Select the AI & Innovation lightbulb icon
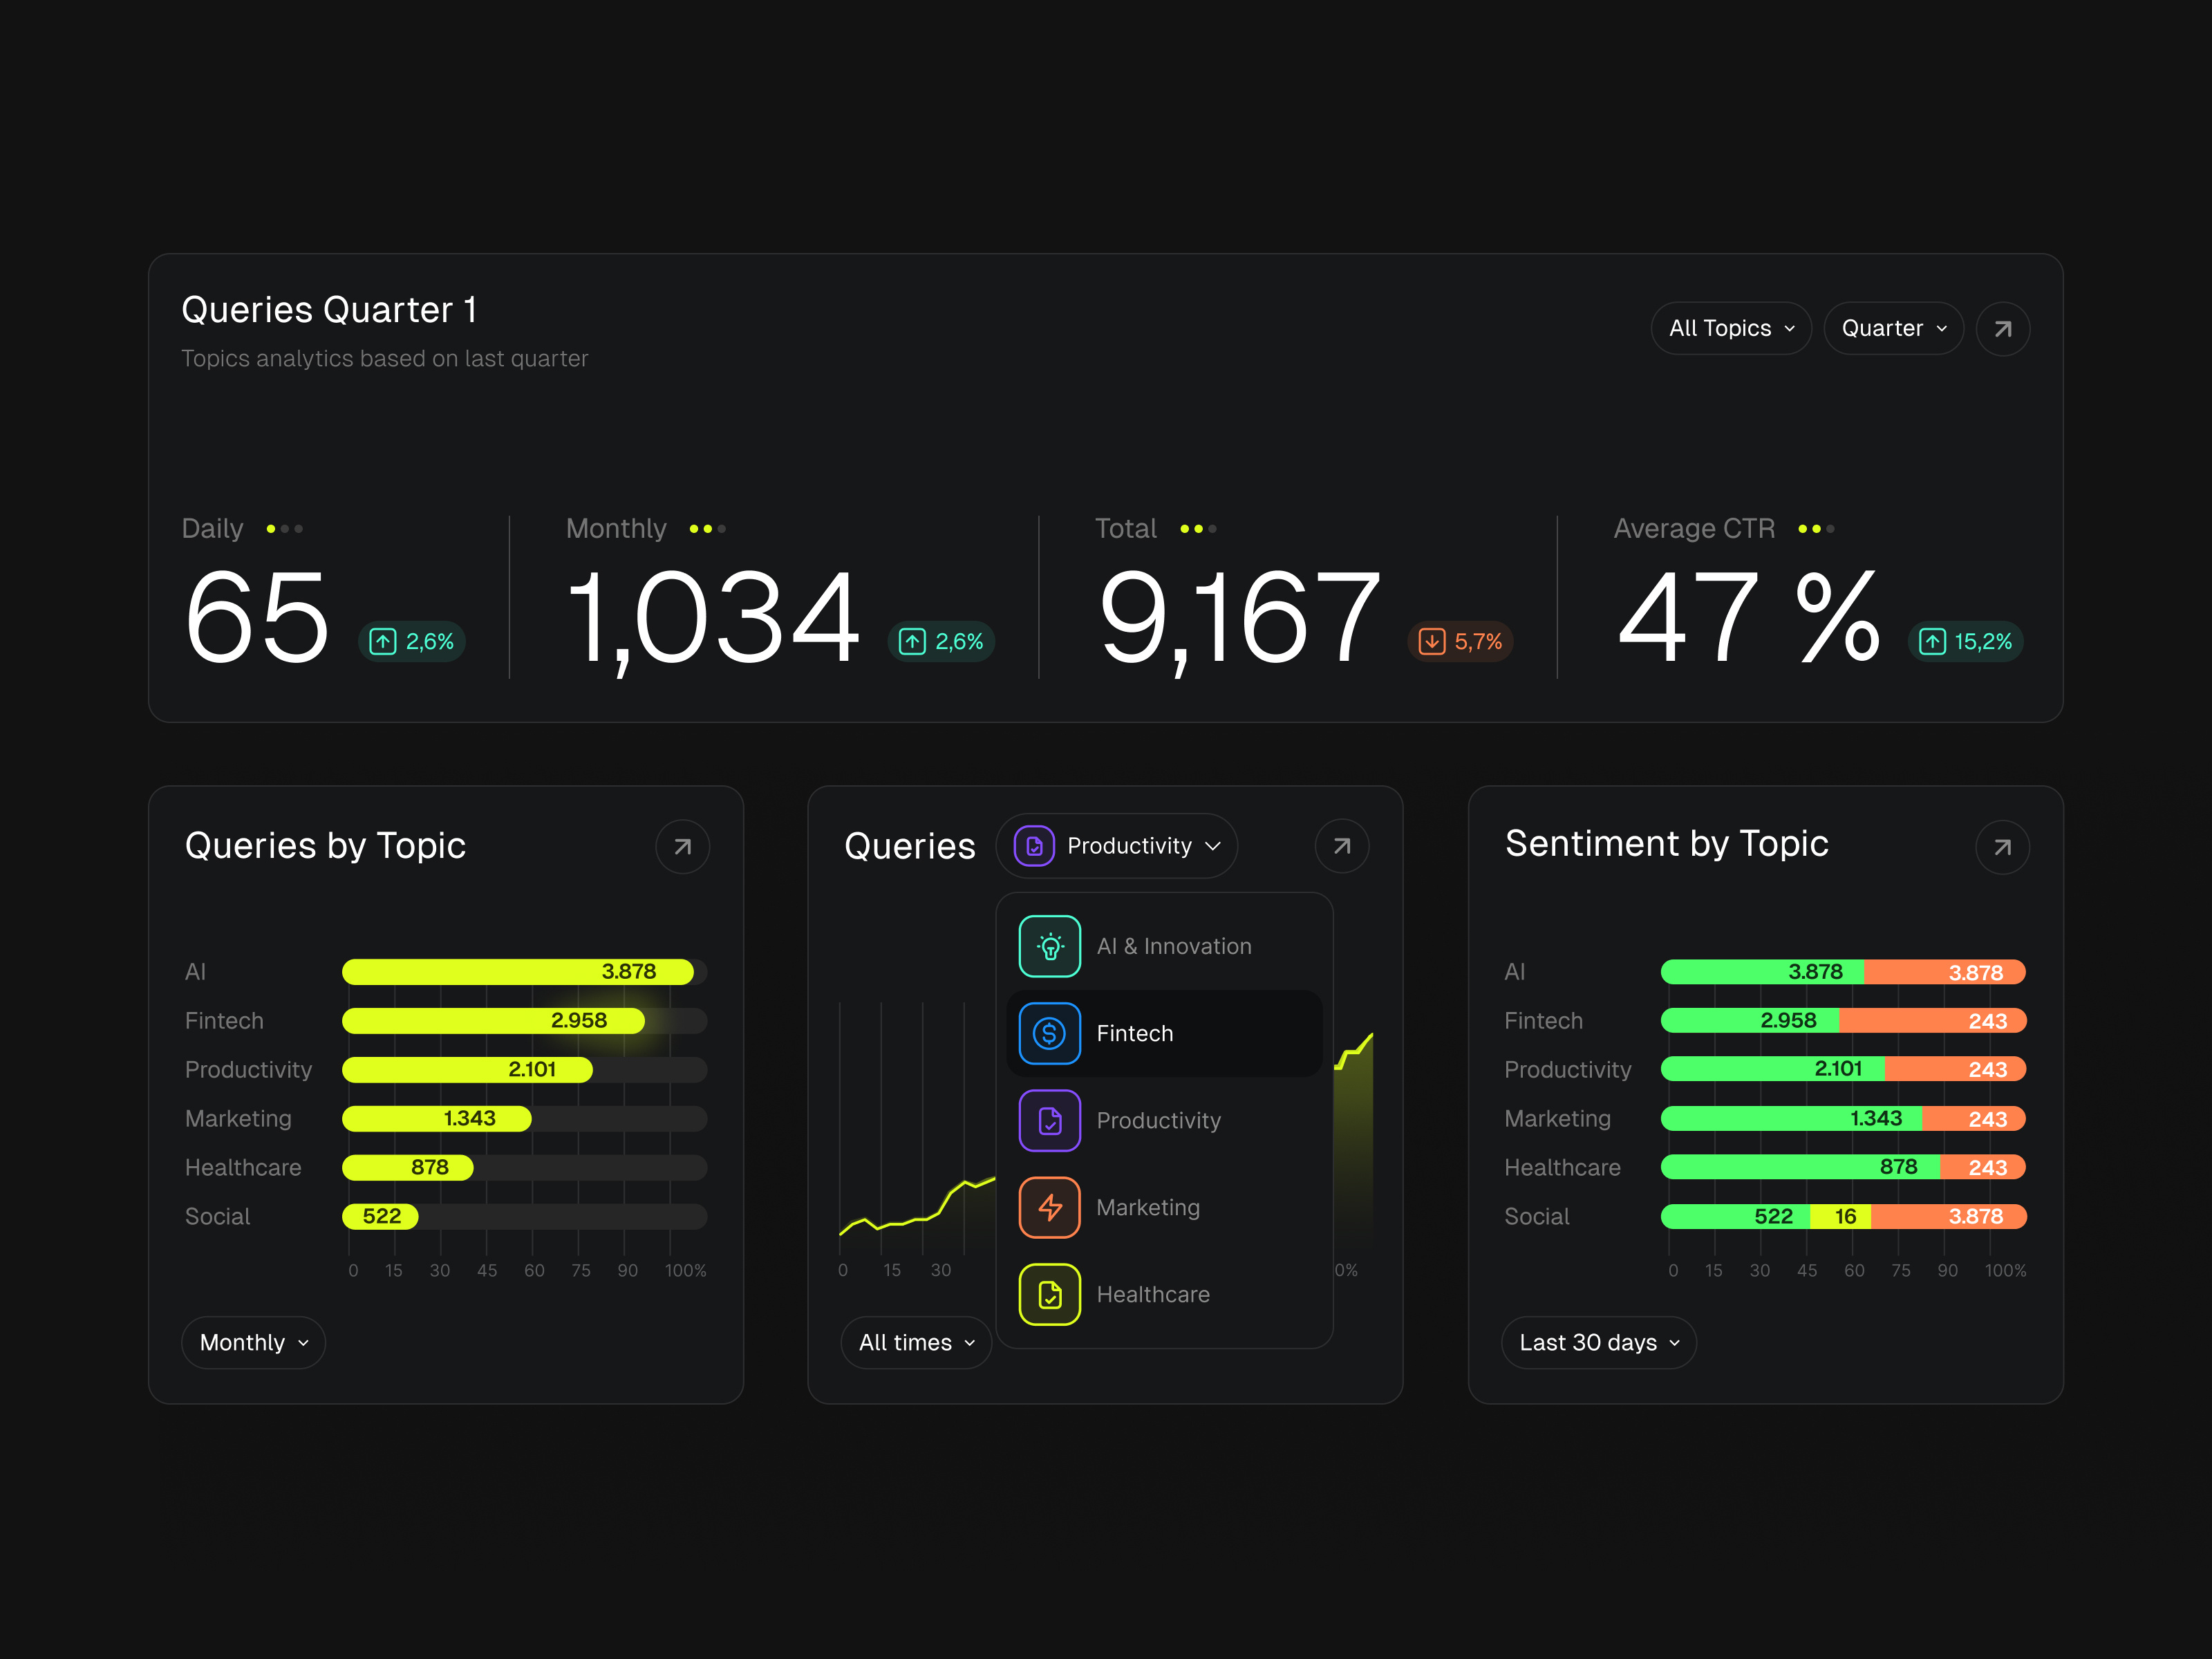This screenshot has width=2212, height=1659. 1049,945
